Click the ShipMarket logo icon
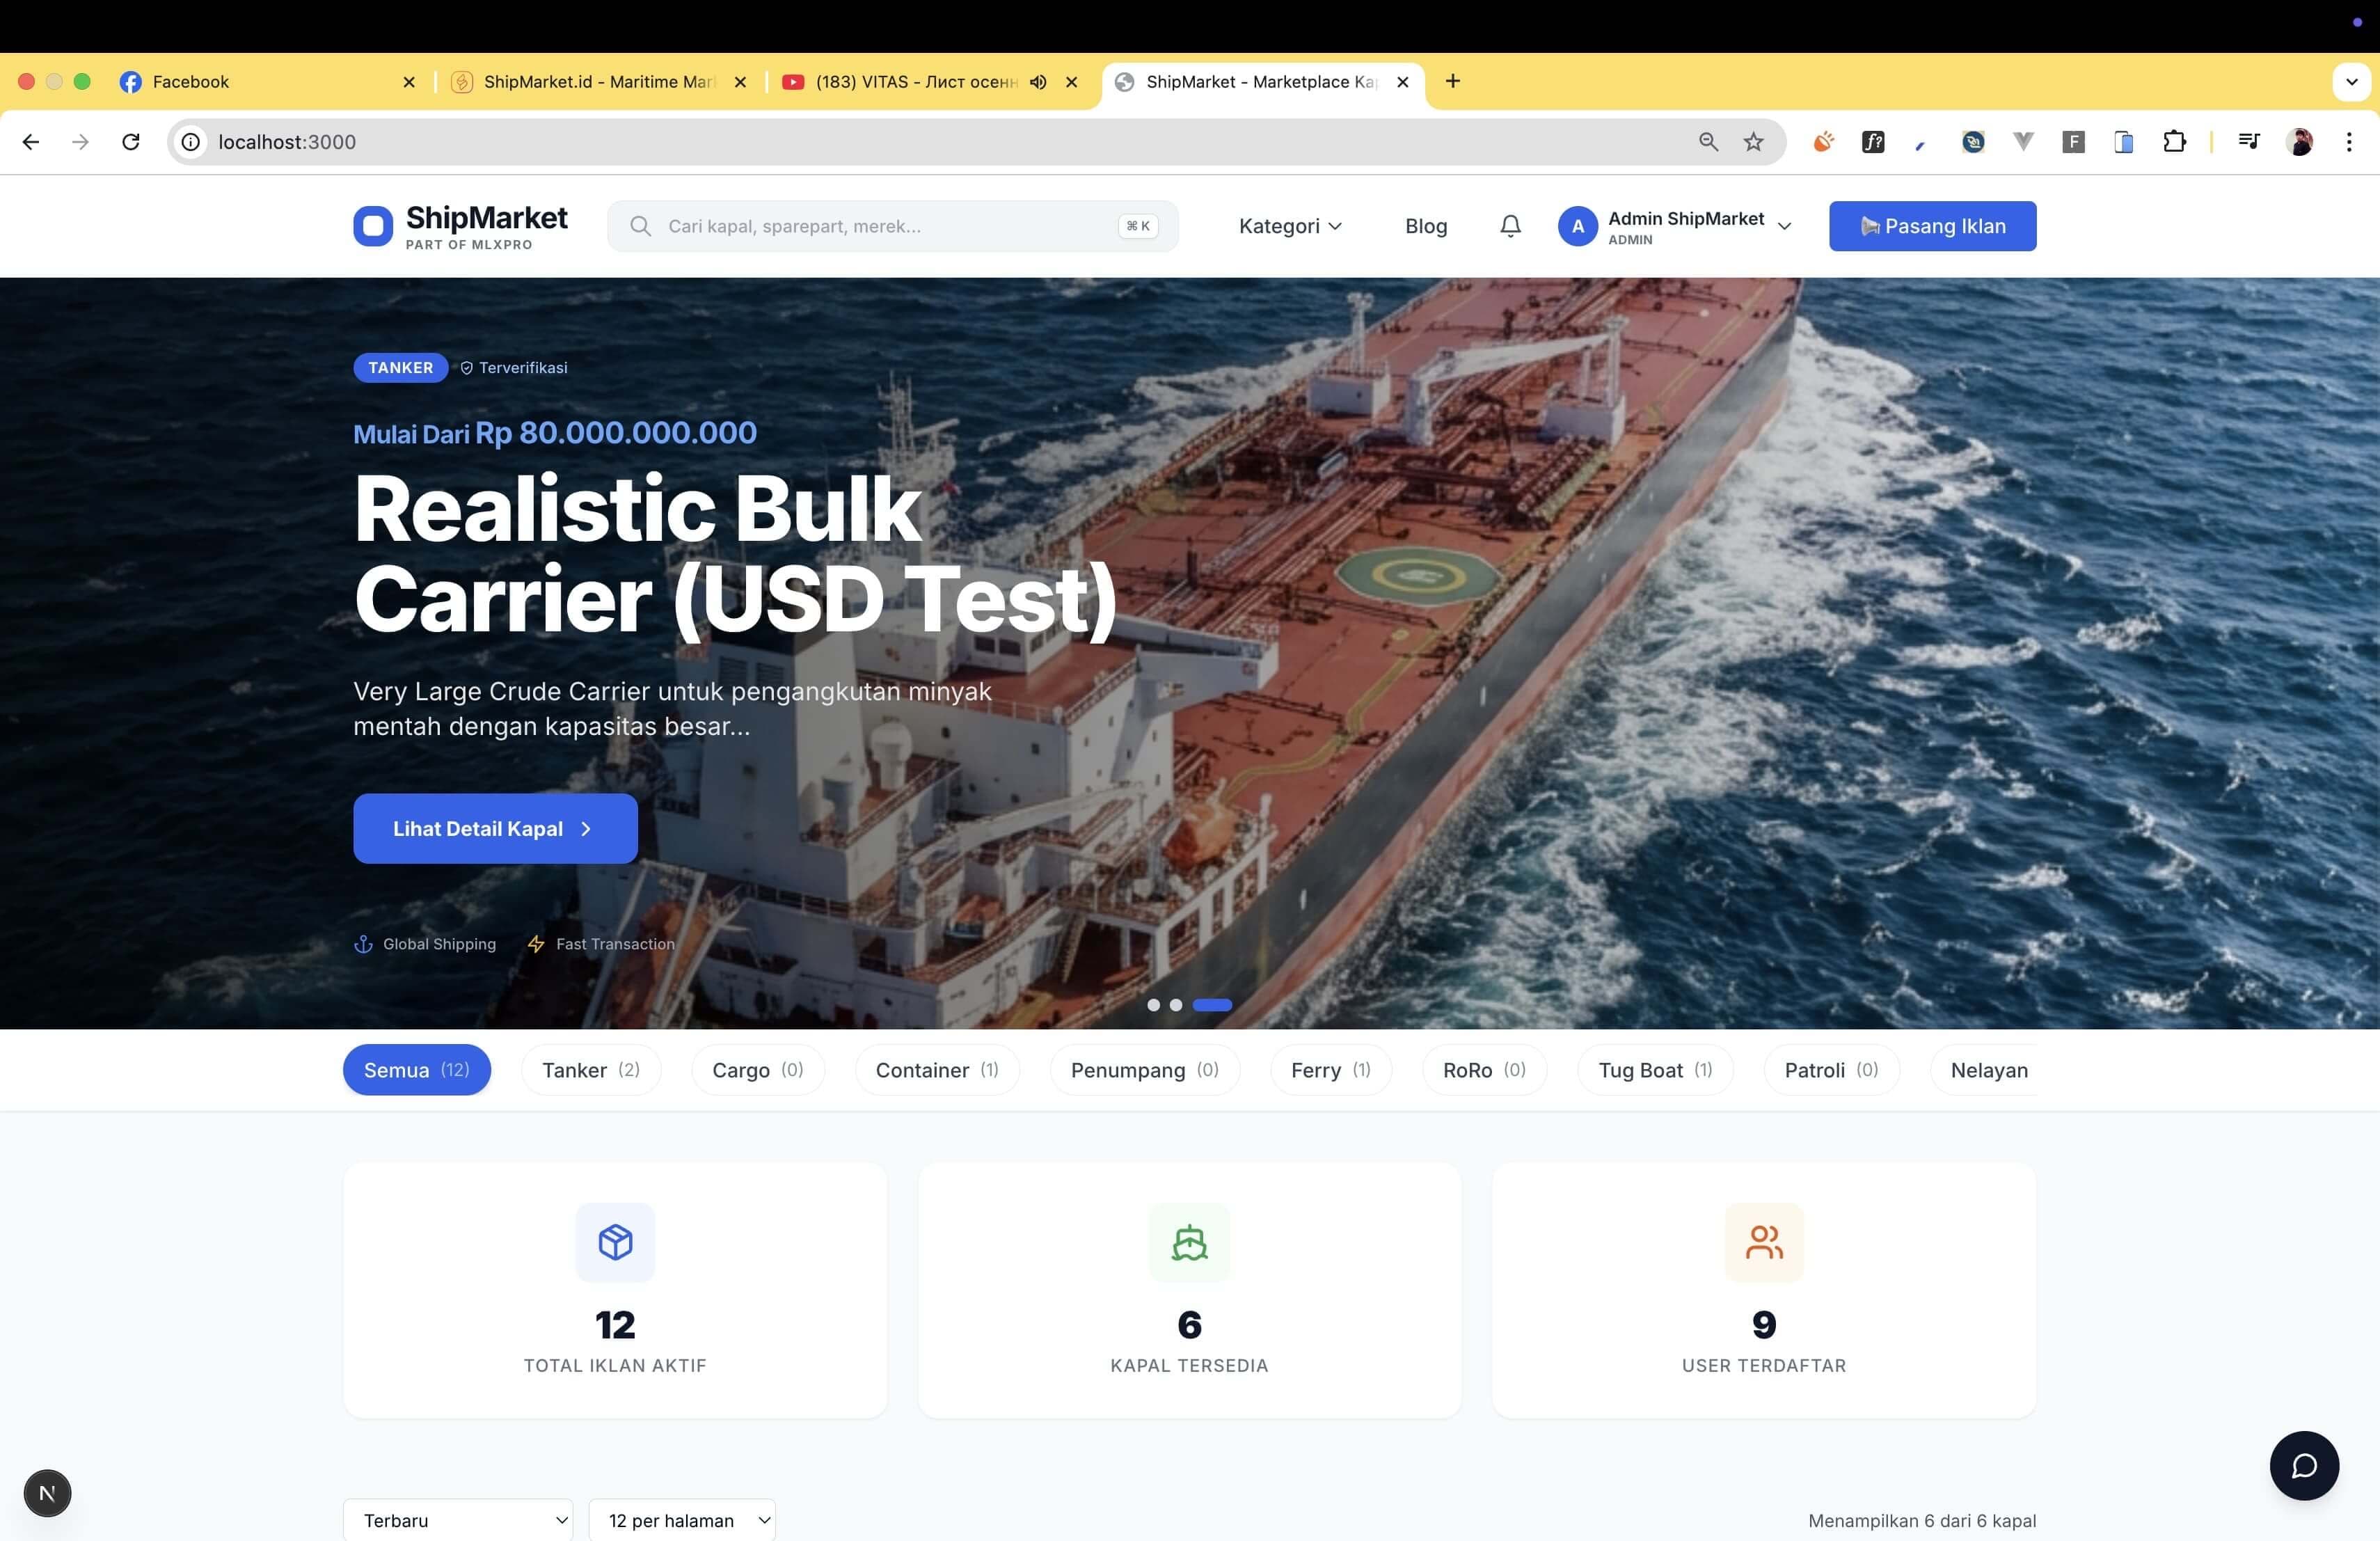The height and width of the screenshot is (1541, 2380). click(372, 226)
